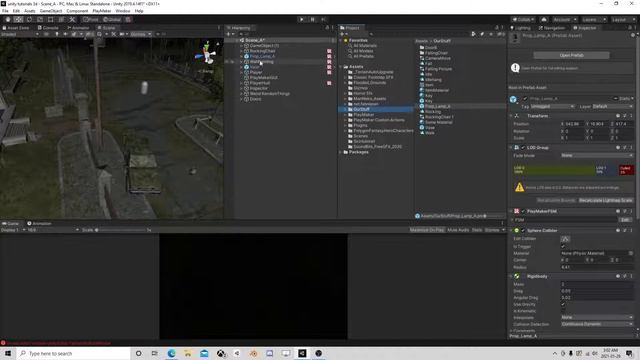Toggle the PlayMakerFSM enabled checkbox

point(523,211)
